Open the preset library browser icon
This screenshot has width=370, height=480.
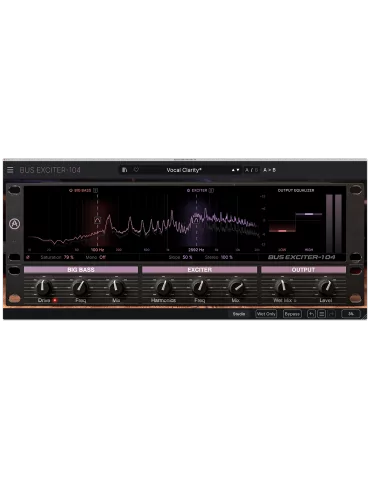pos(124,170)
